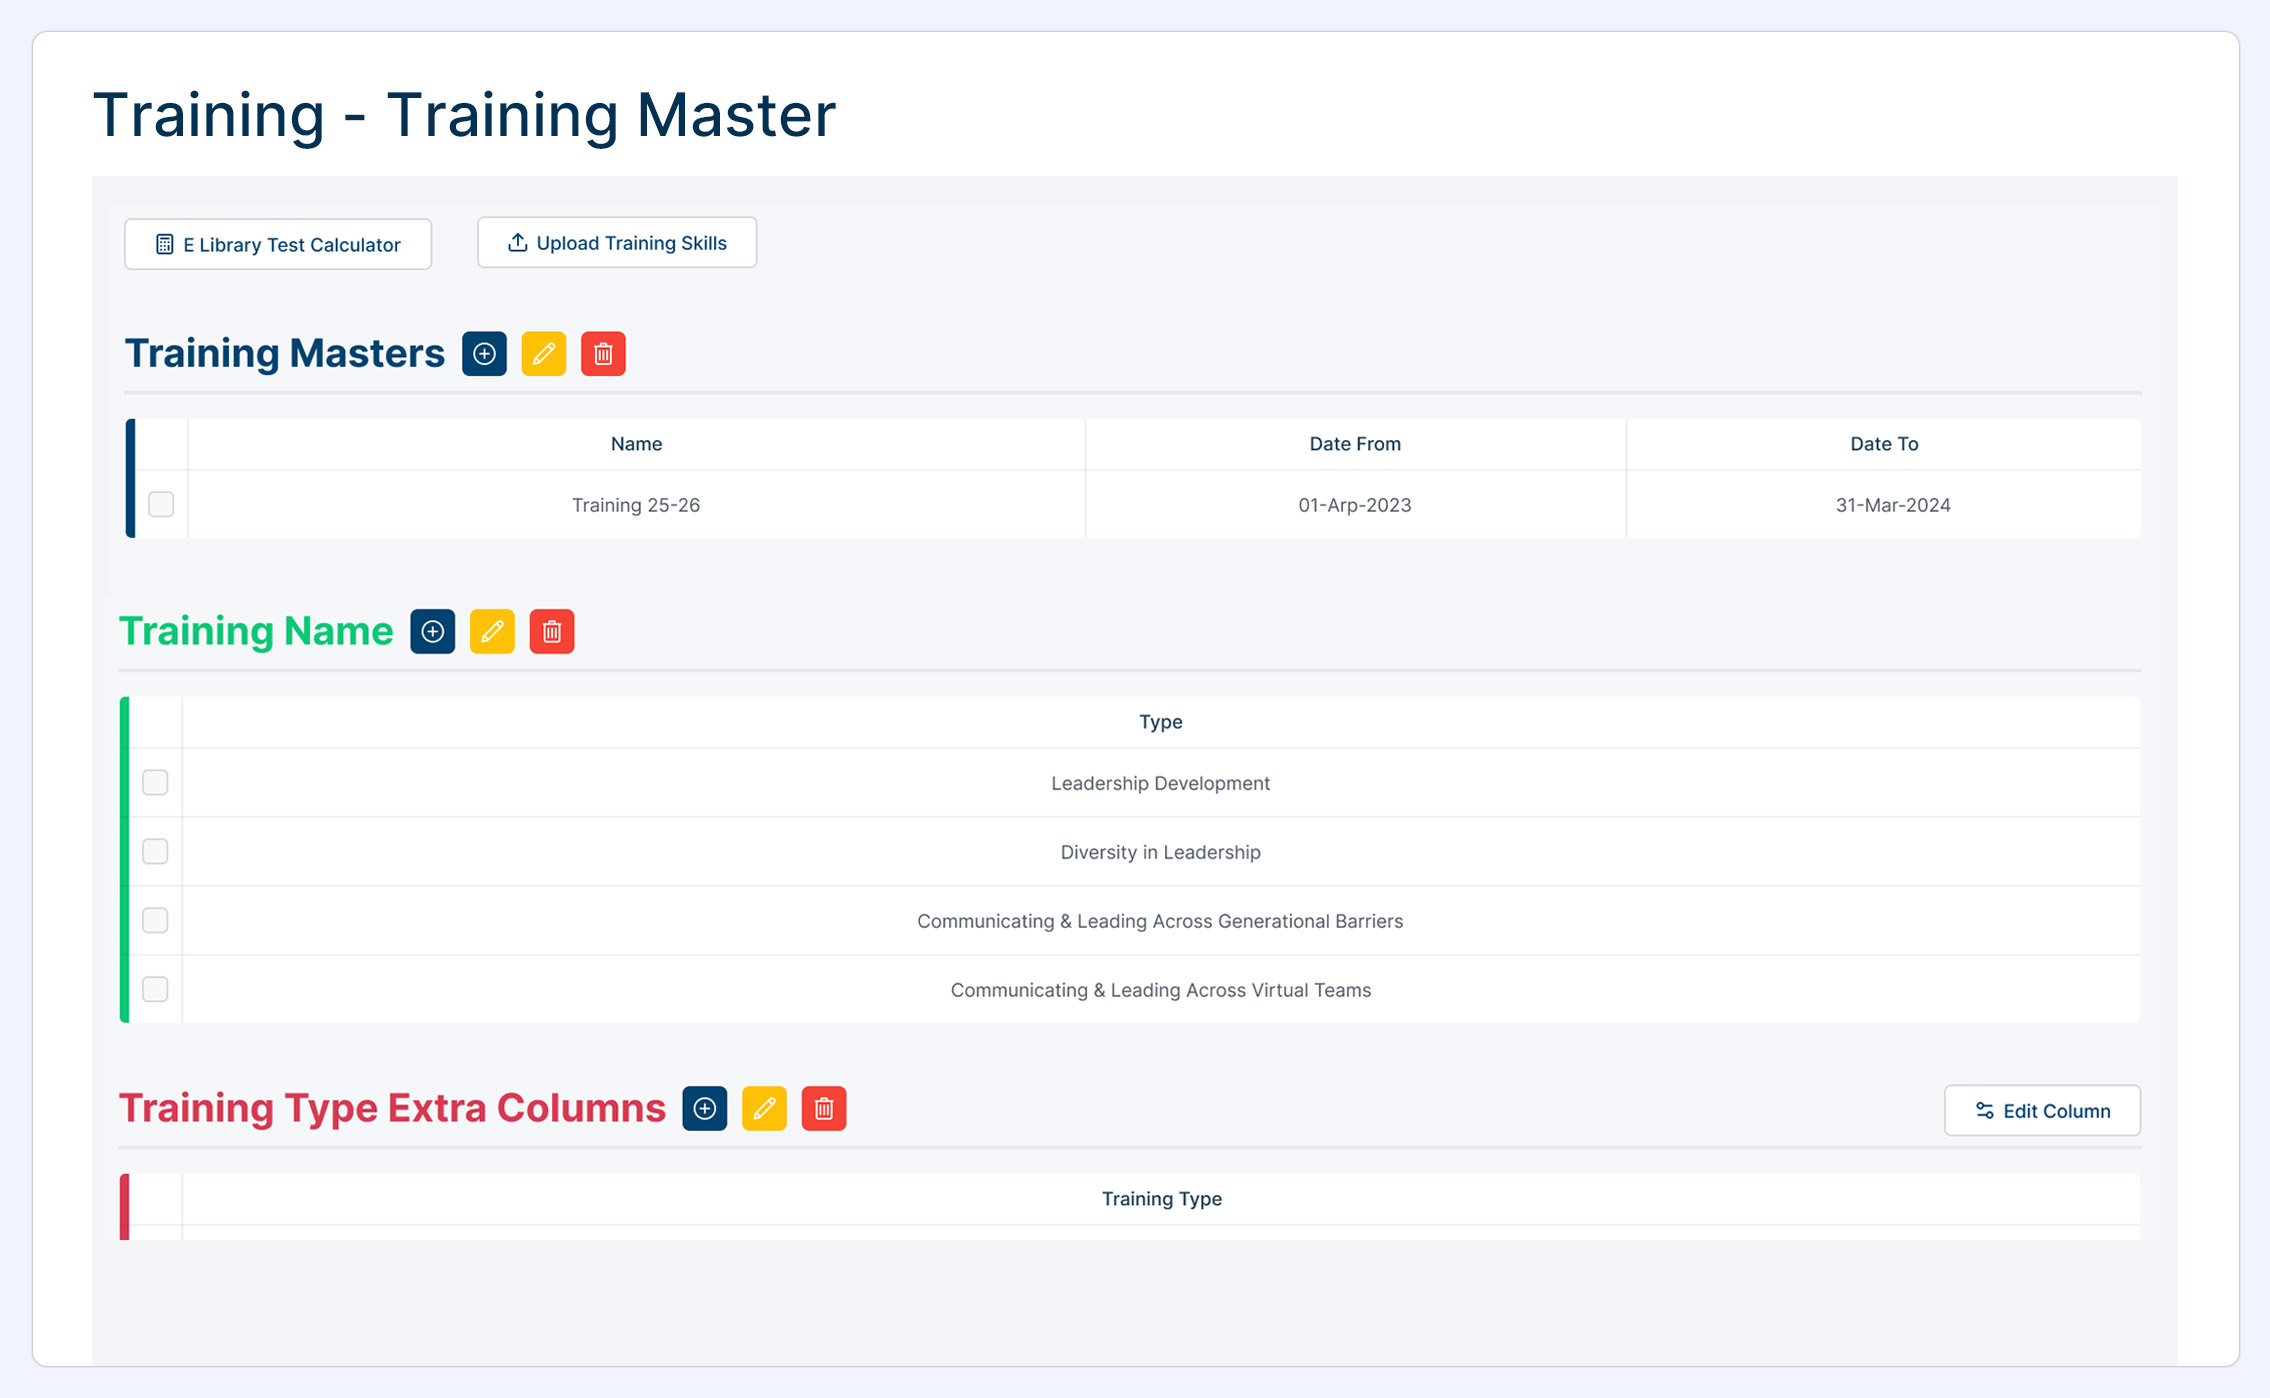Click edit pencil for Training Type Extra Columns
The image size is (2270, 1398).
(764, 1109)
